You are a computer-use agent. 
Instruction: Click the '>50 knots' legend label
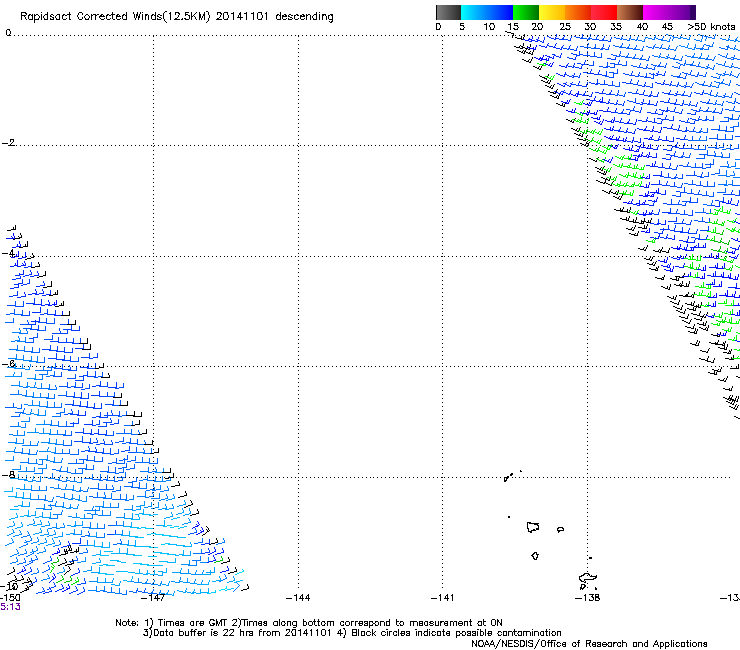click(711, 27)
